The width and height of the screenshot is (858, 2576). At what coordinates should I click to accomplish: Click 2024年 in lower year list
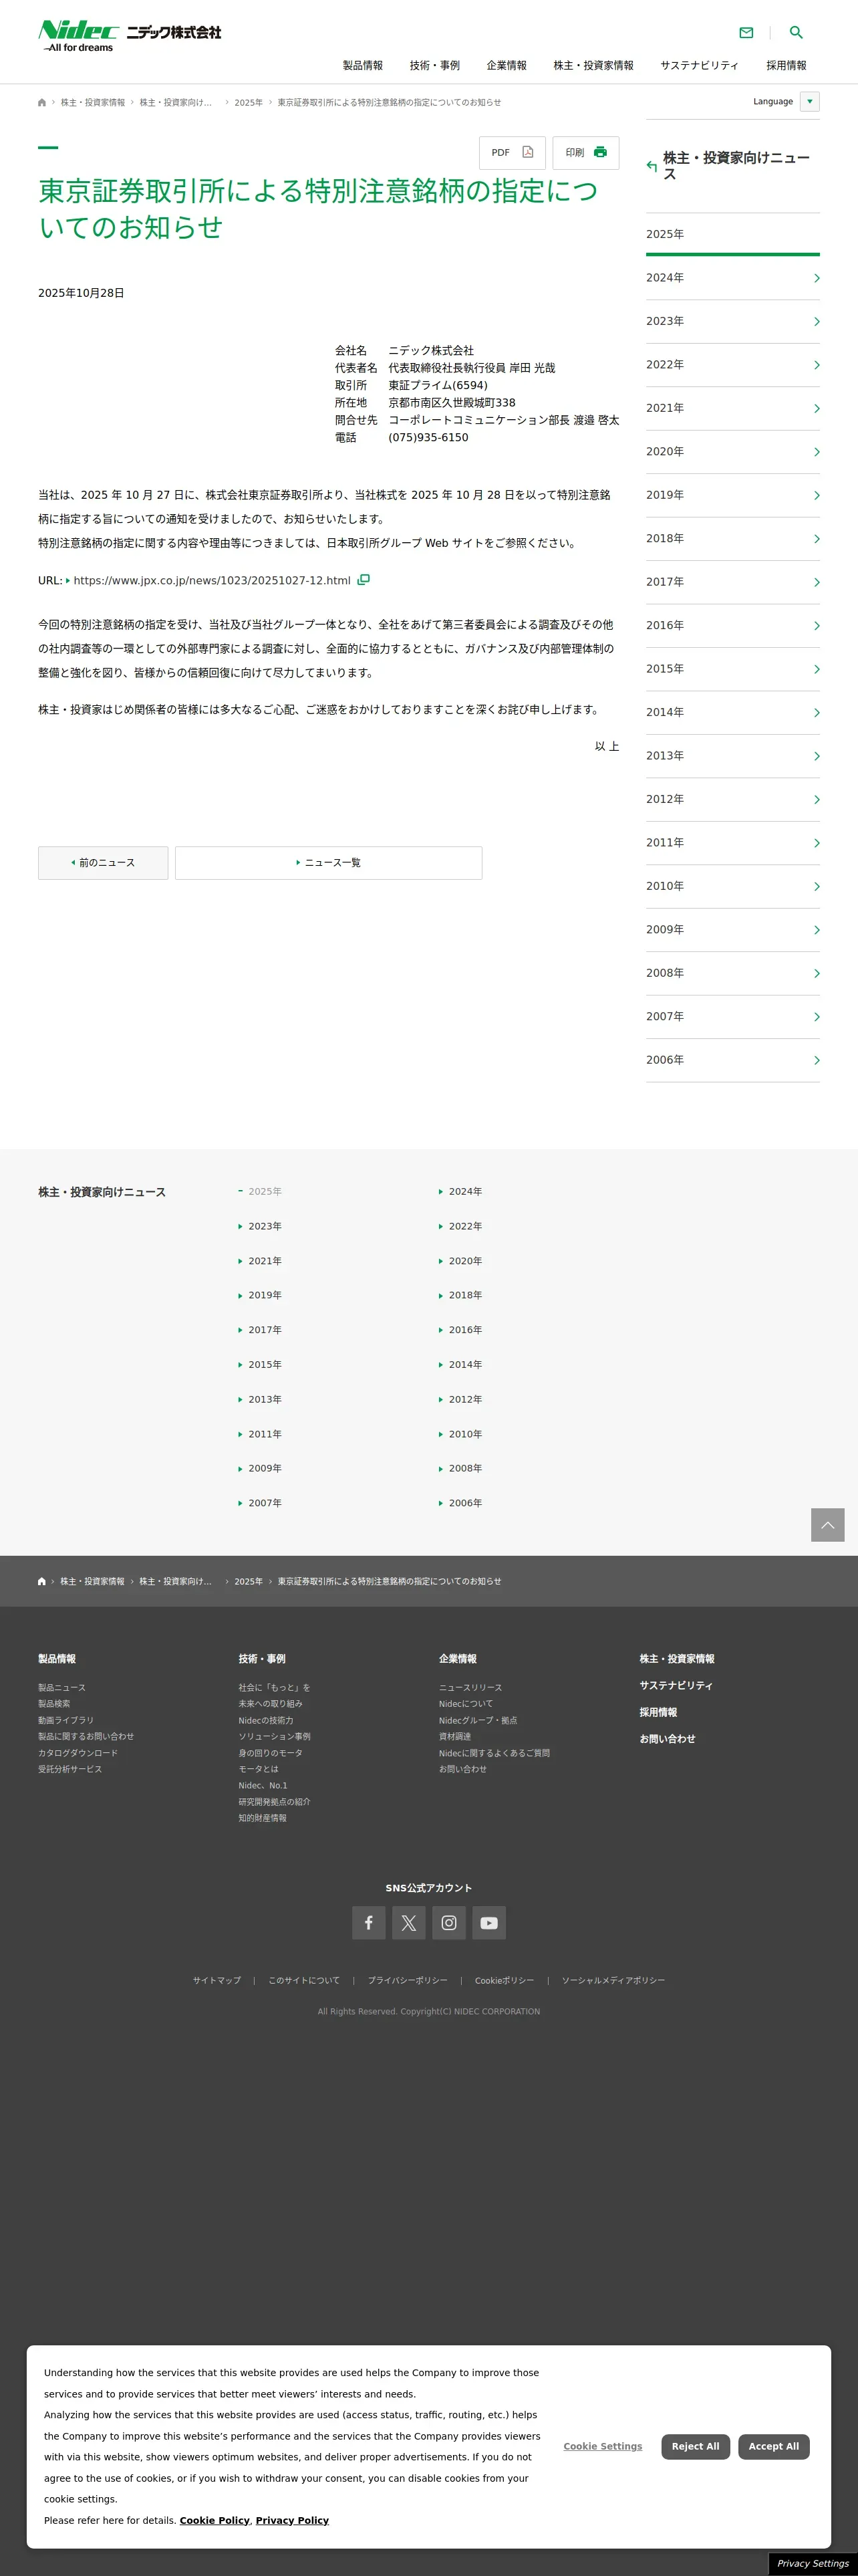click(x=465, y=1192)
